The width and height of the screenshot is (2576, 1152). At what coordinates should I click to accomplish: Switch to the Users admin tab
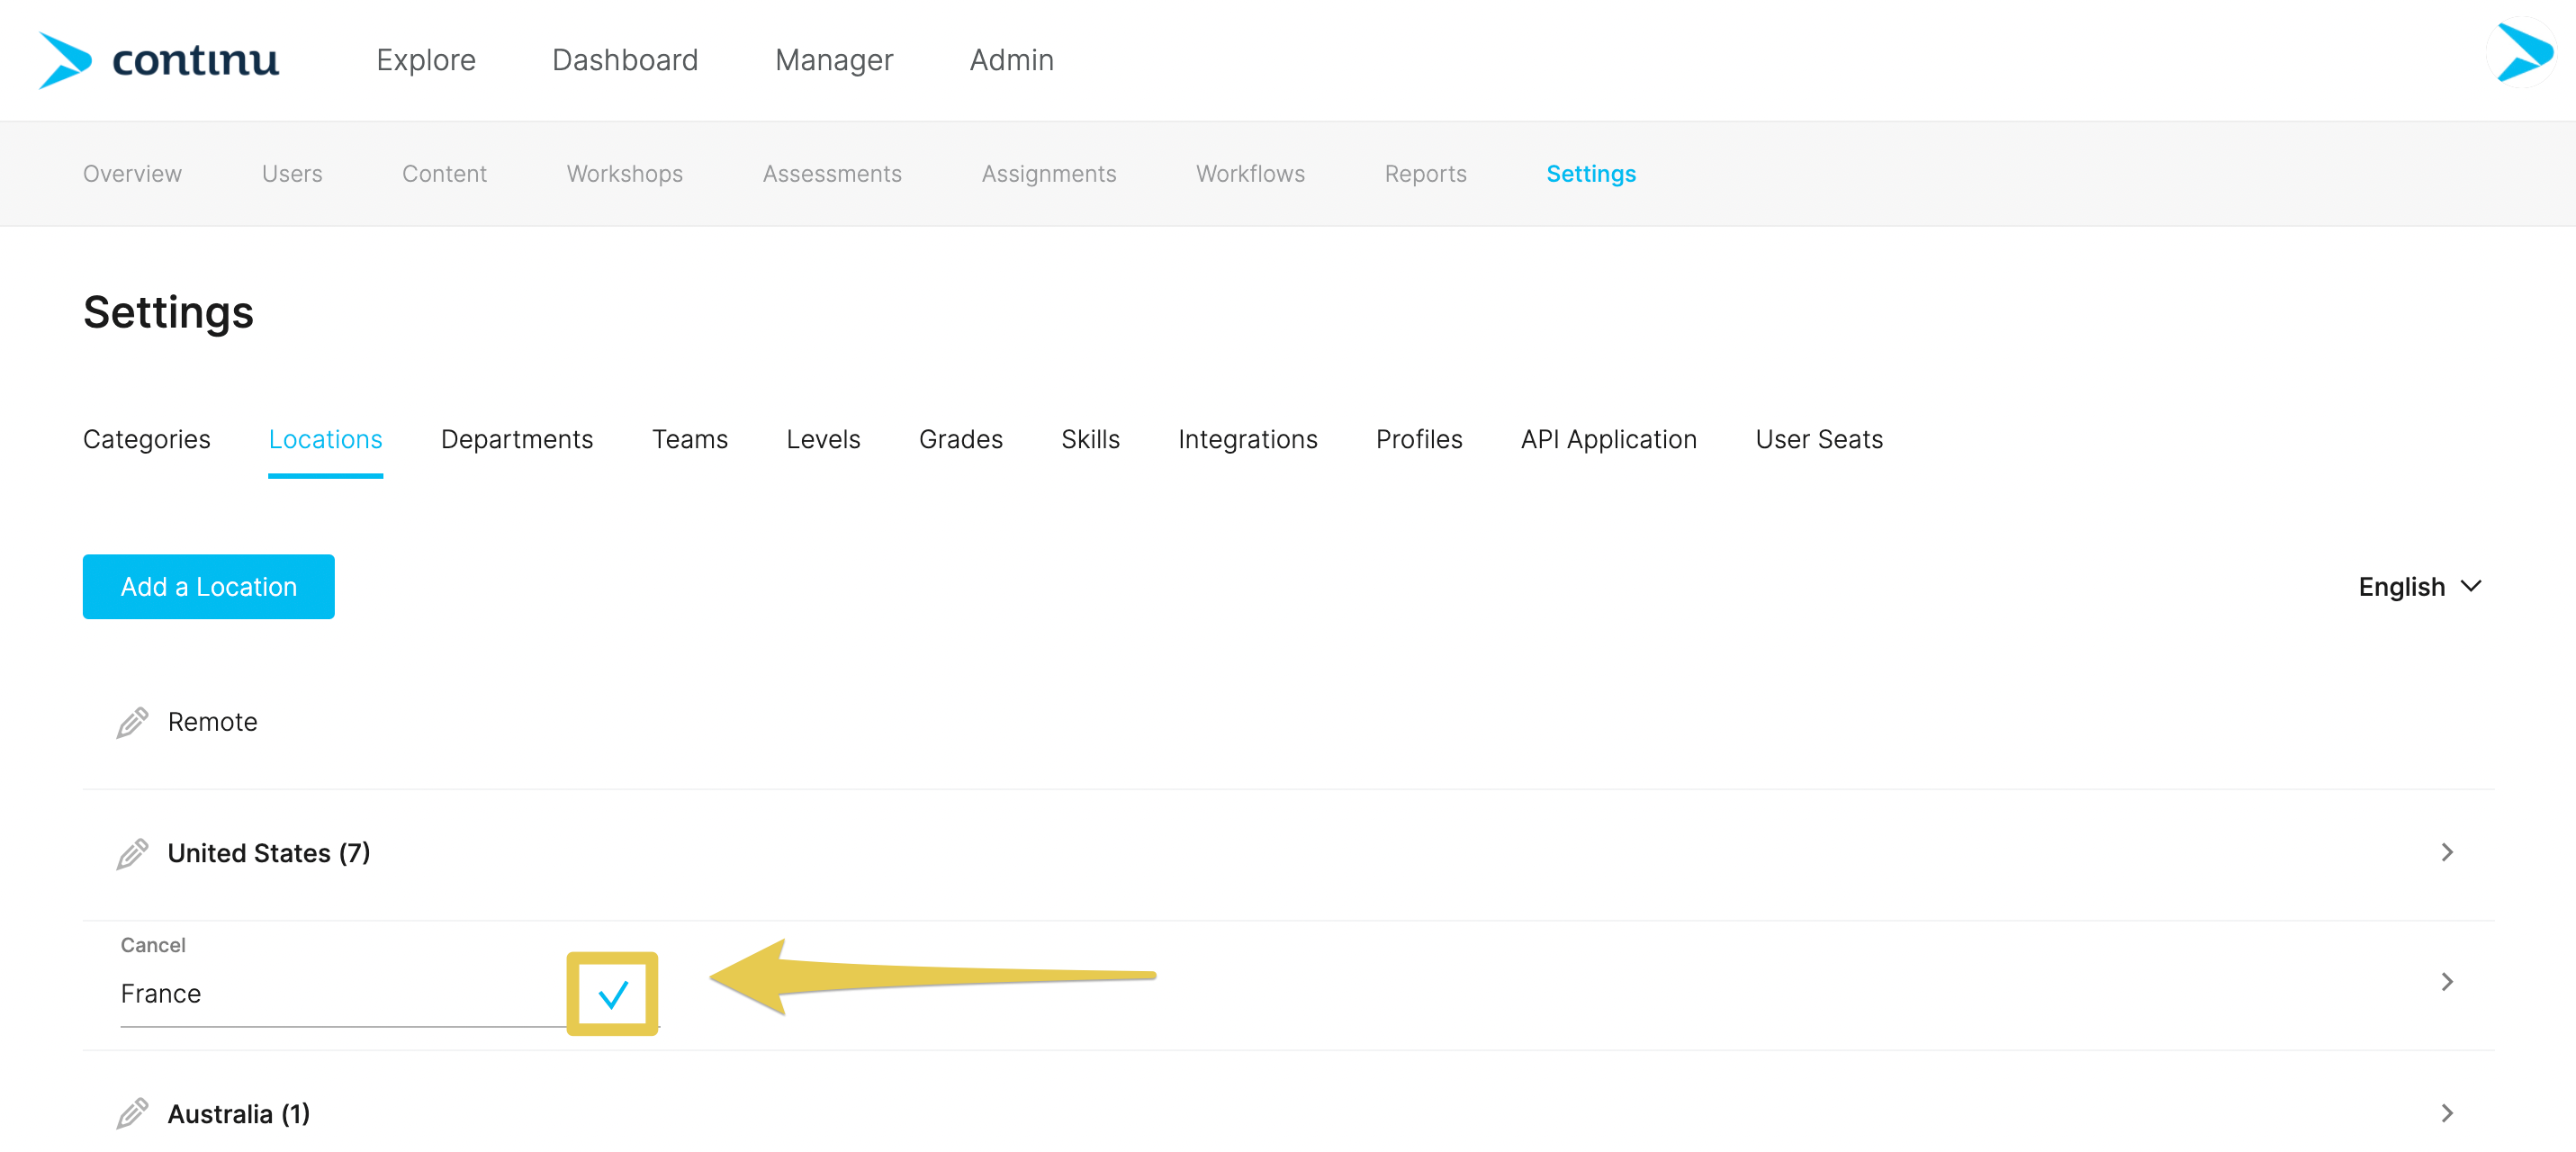(292, 174)
